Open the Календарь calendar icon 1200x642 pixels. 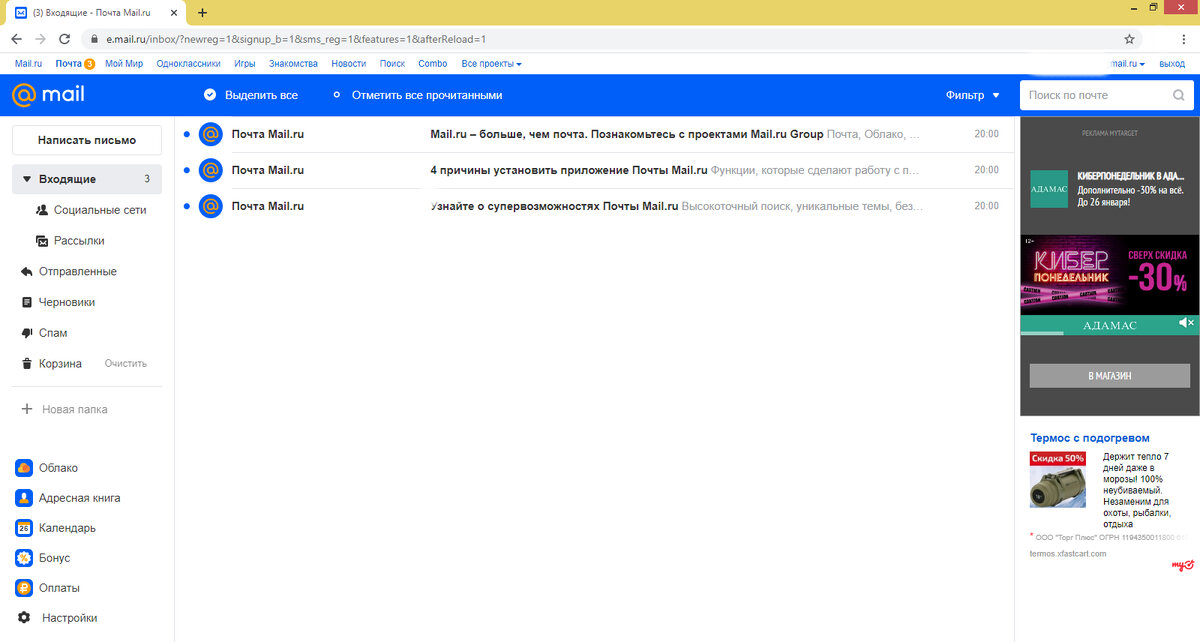pos(24,528)
